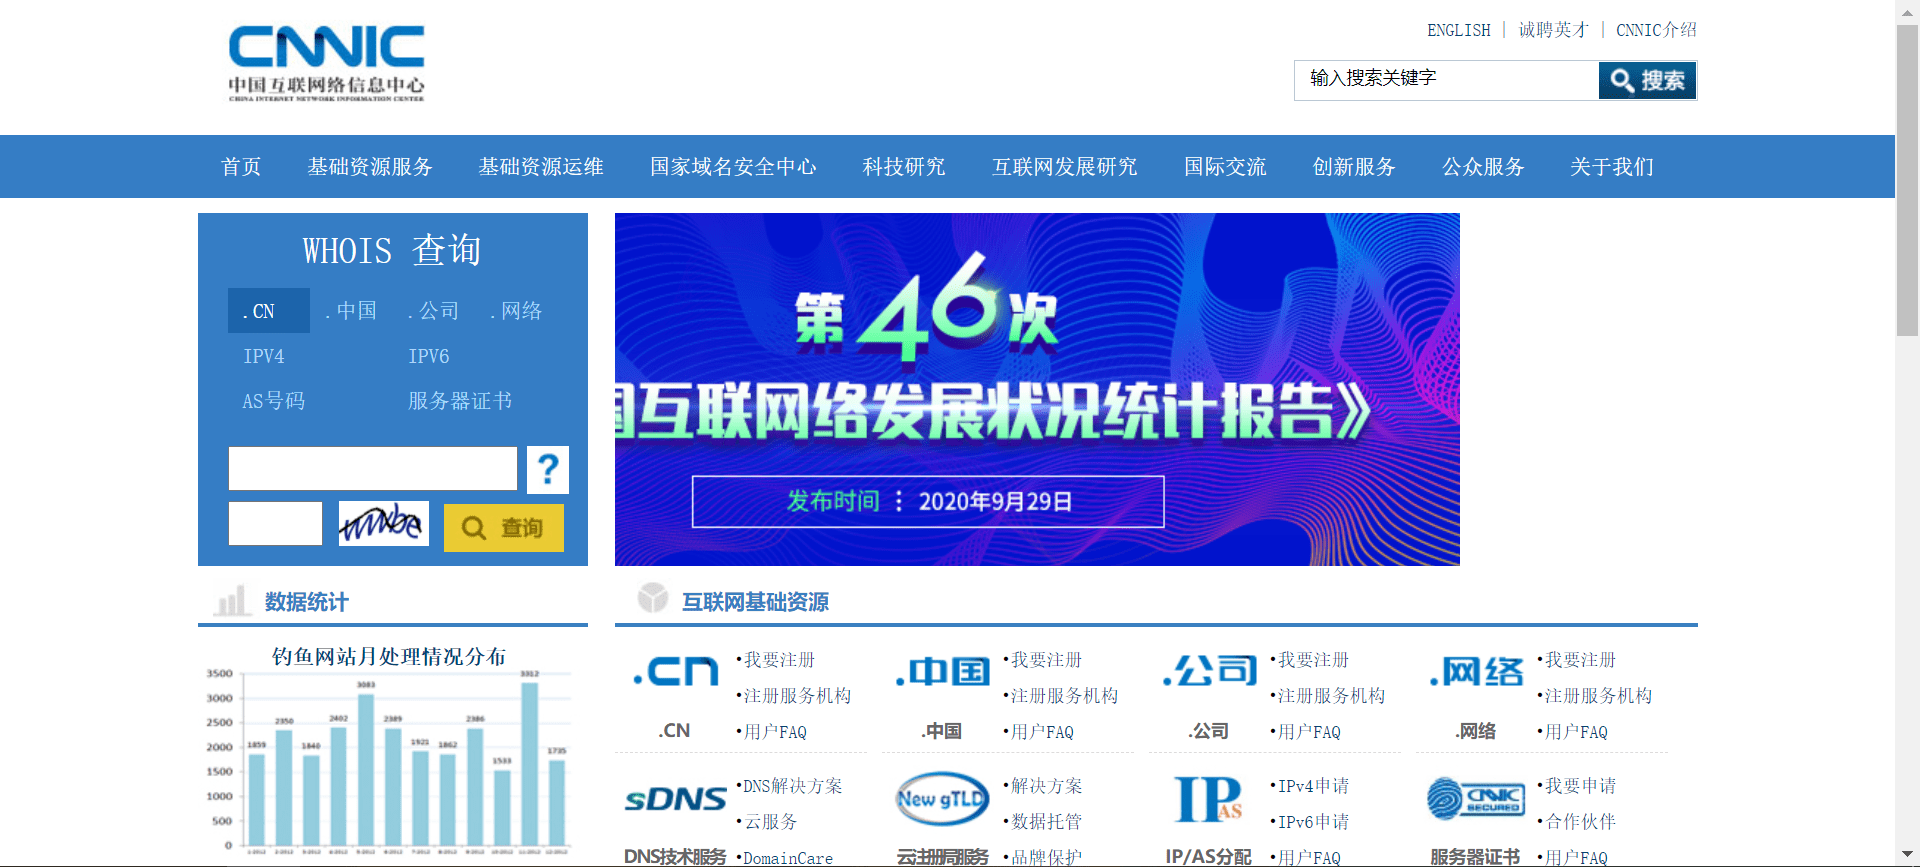Screen dimensions: 1920x867
Task: Open the 数据托管 link
Action: (x=1046, y=822)
